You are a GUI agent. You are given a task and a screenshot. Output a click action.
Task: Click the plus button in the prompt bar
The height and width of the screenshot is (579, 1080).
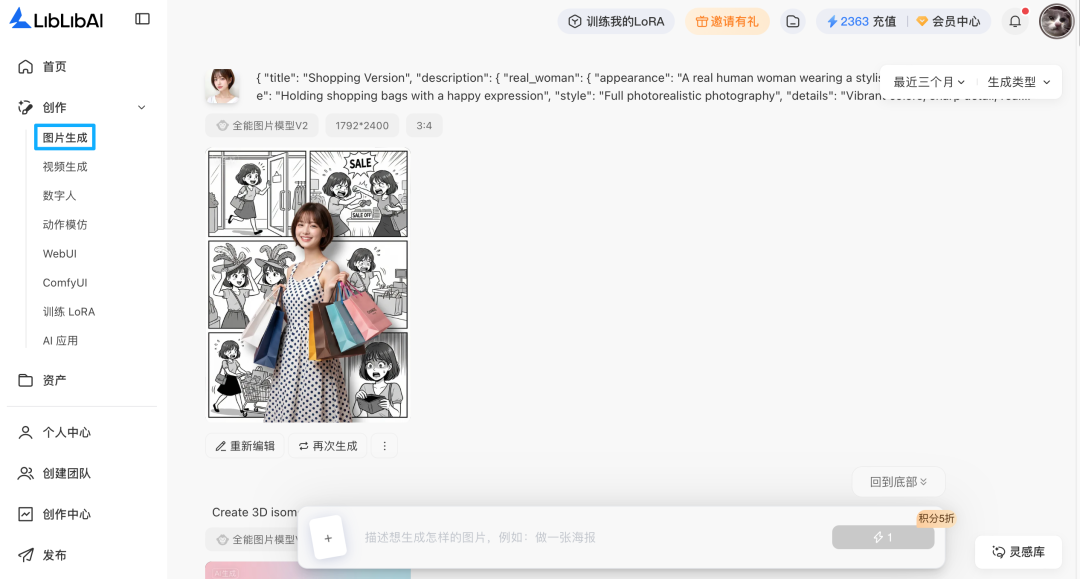328,537
